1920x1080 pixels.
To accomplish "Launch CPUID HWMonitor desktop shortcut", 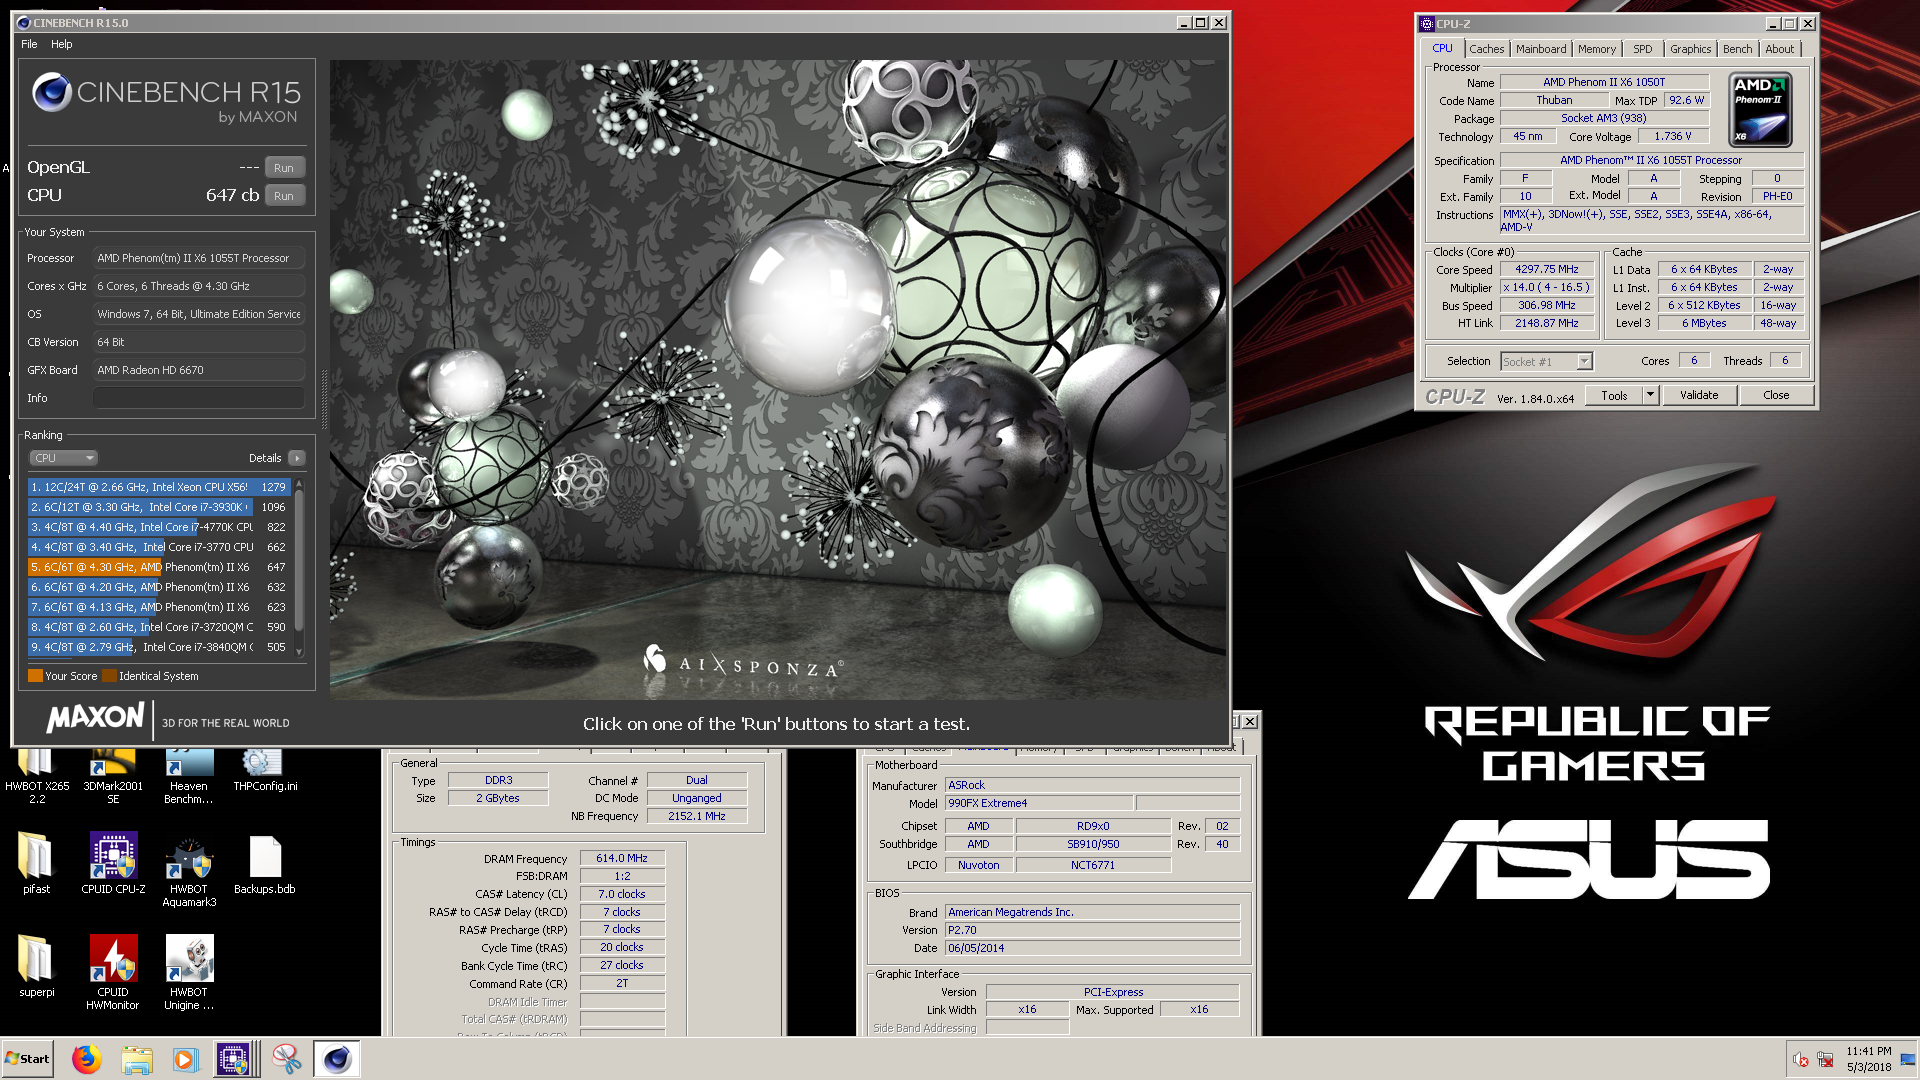I will pos(113,974).
